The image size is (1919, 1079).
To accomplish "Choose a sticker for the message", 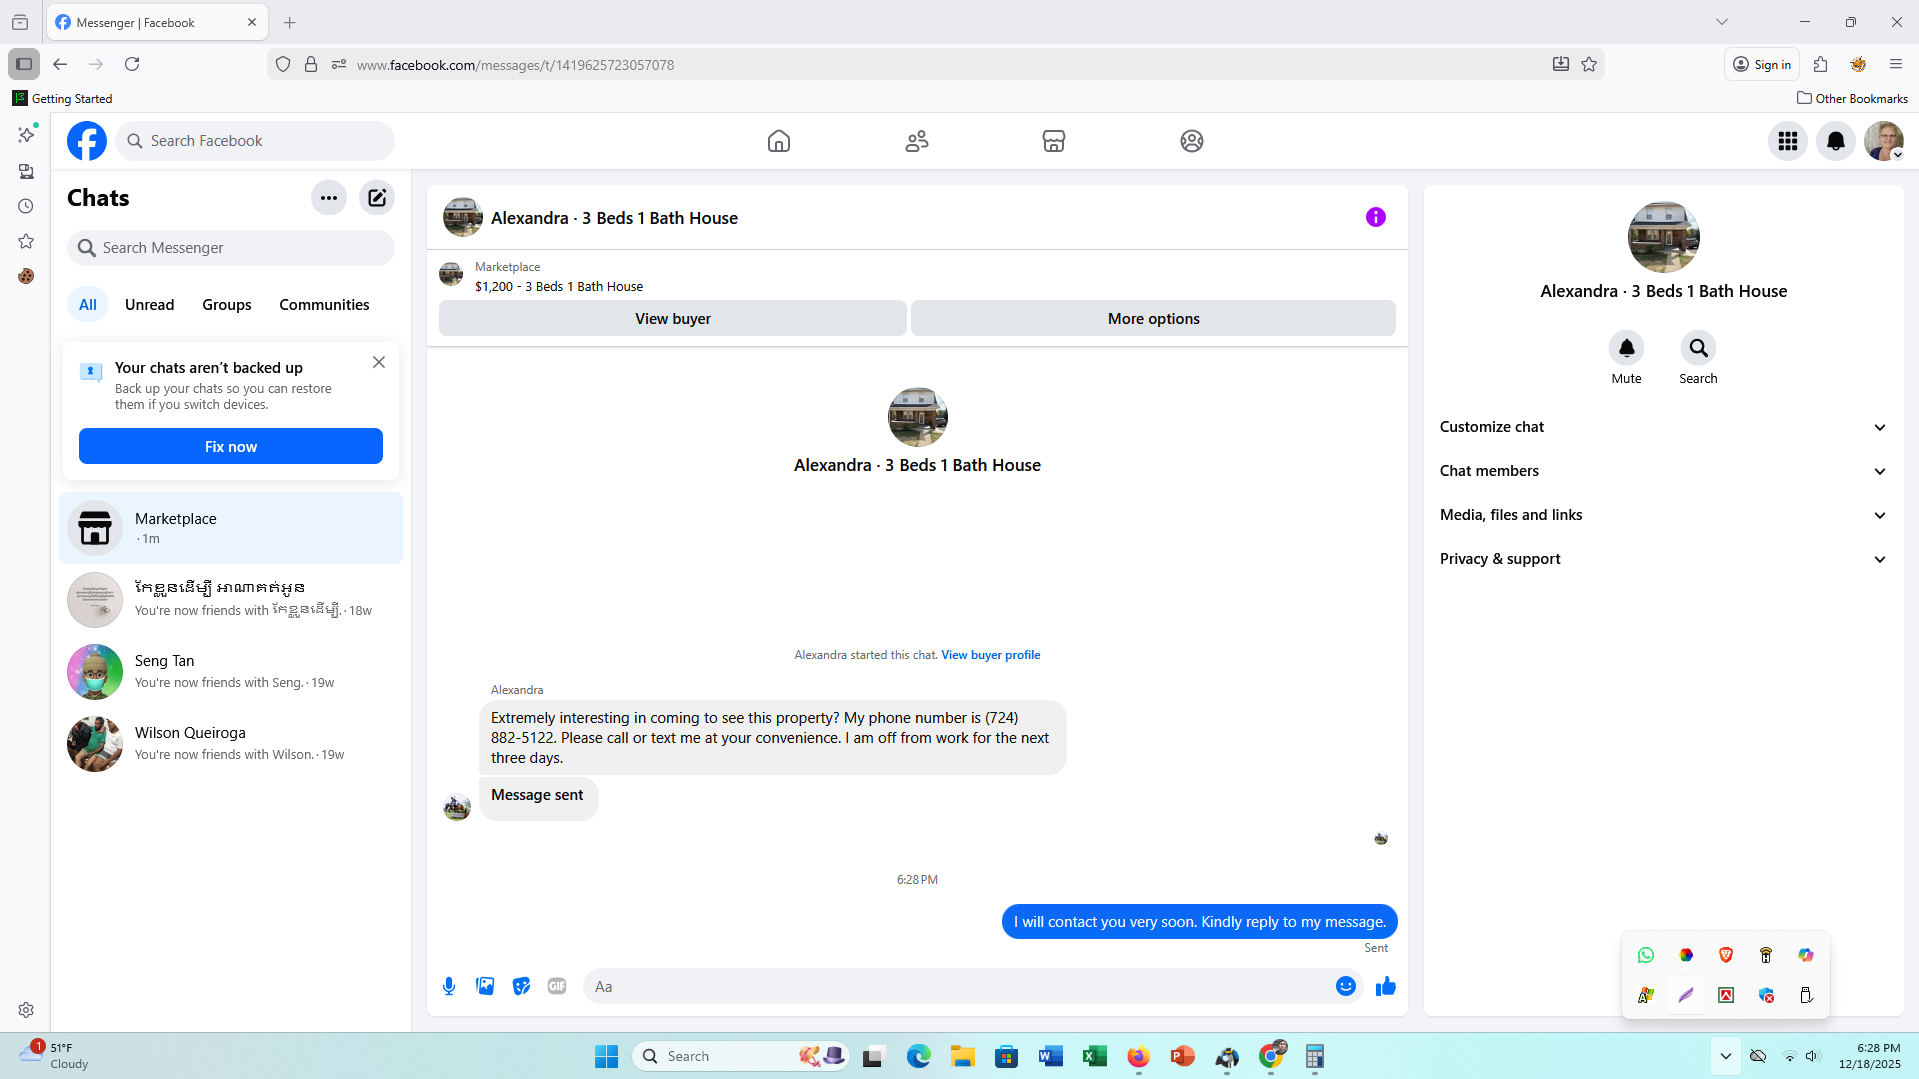I will coord(521,987).
